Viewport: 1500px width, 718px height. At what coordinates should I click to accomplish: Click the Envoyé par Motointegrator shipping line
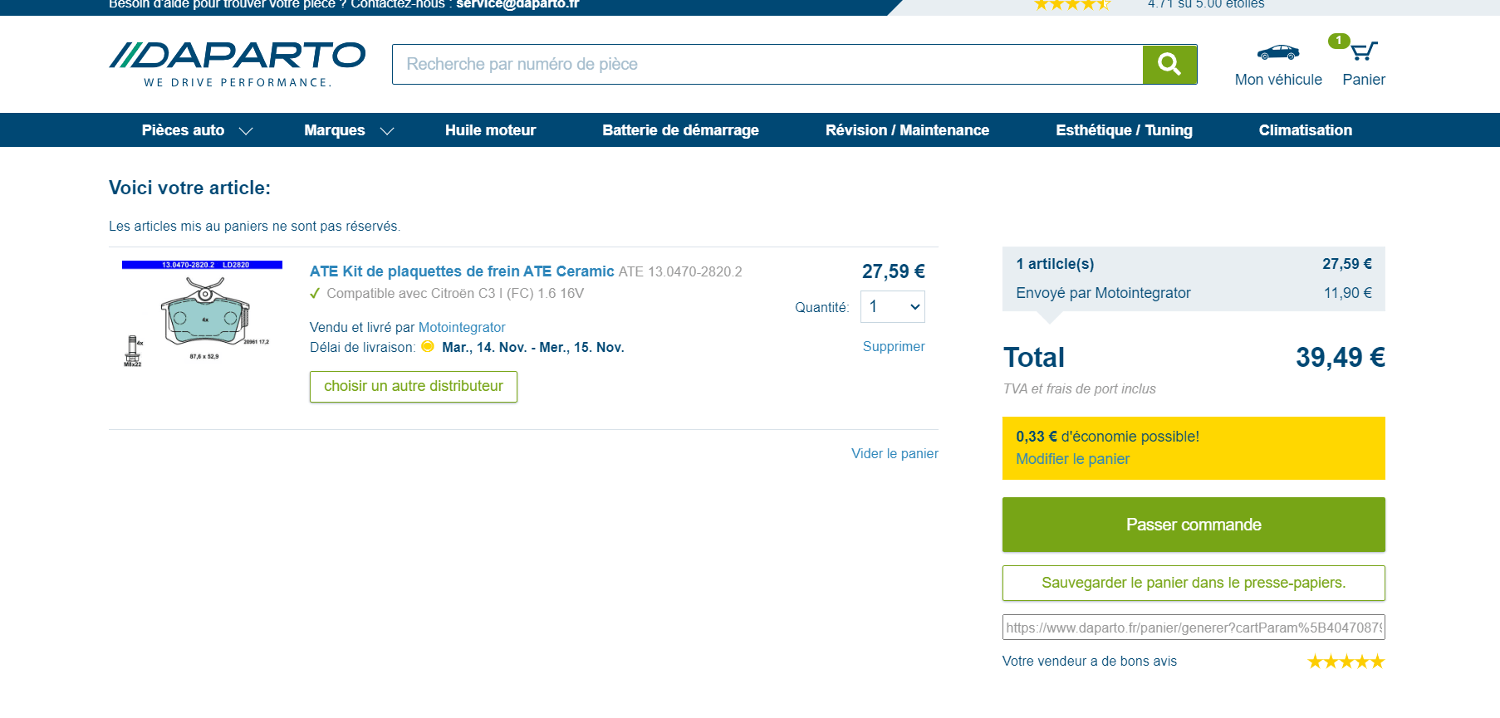[1194, 293]
